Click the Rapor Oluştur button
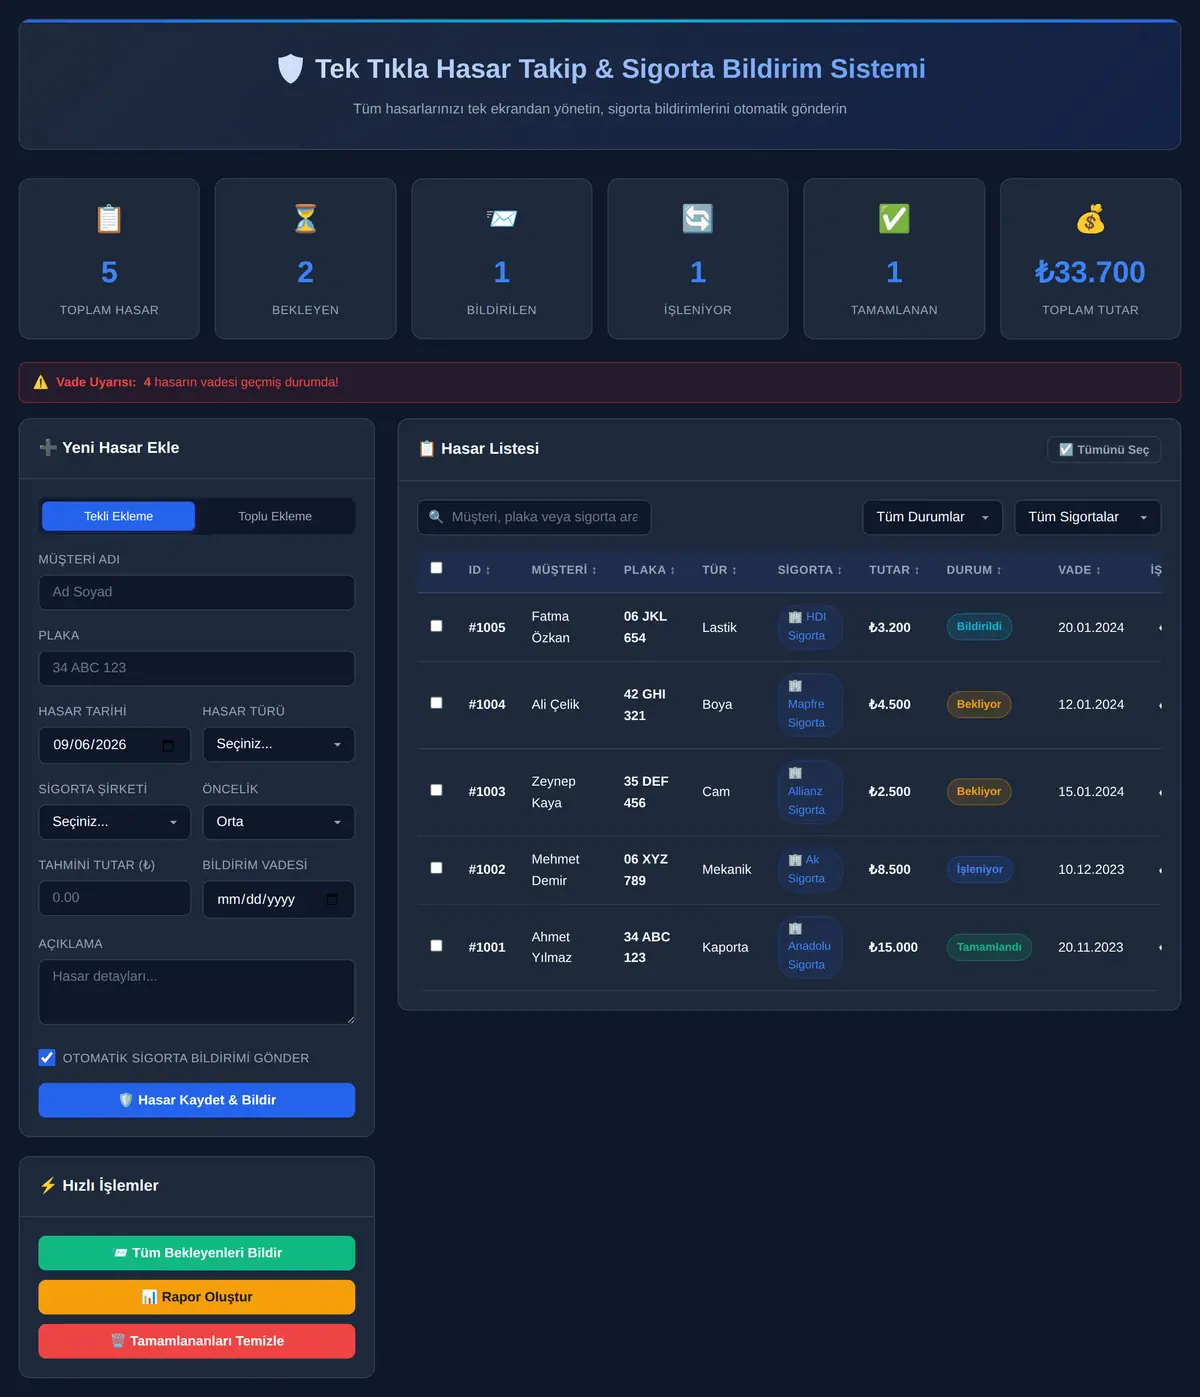The height and width of the screenshot is (1397, 1200). 197,1297
